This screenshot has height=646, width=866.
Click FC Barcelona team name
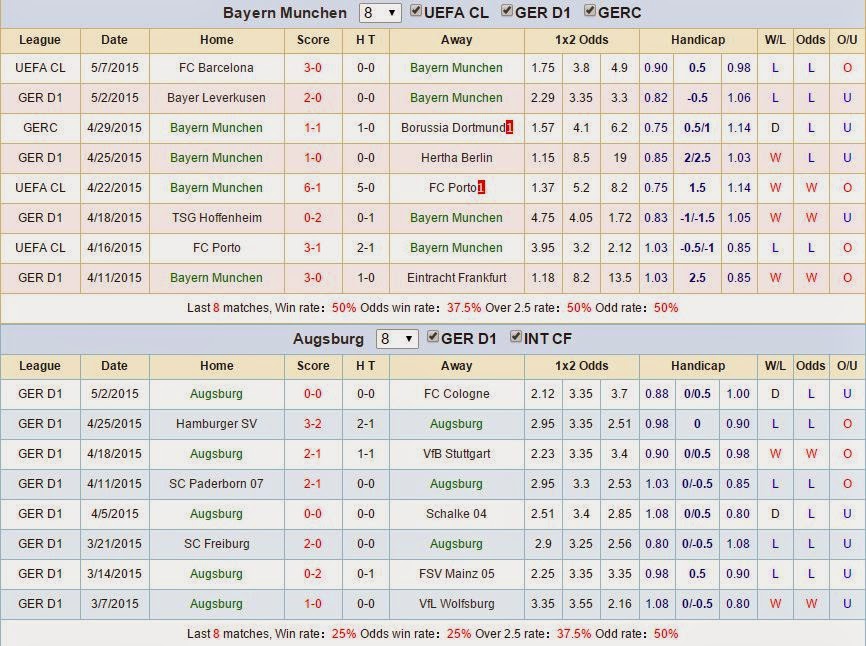pos(216,68)
